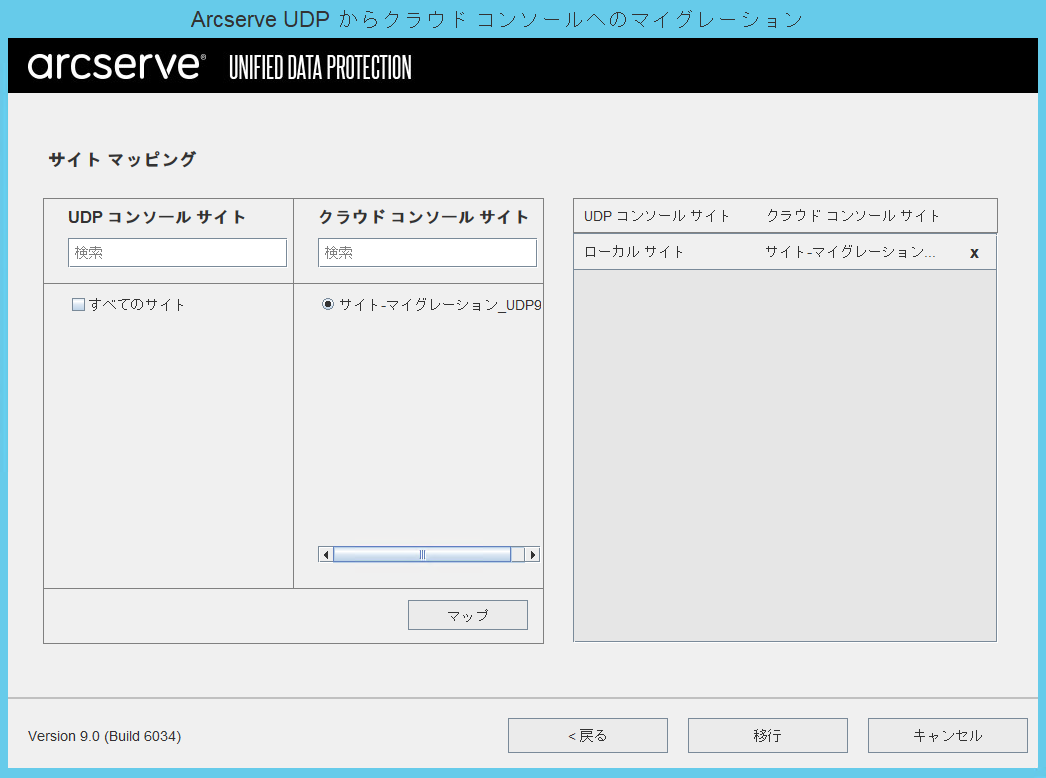Image resolution: width=1046 pixels, height=778 pixels.
Task: Click the サイト マッピング heading
Action: coord(122,159)
